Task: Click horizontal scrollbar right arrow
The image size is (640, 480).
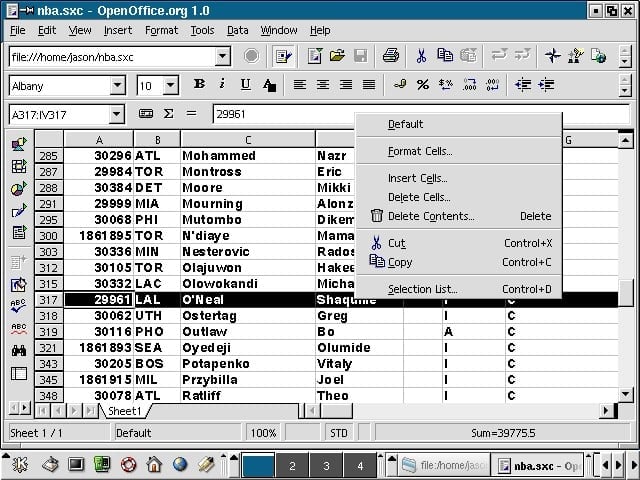Action: coord(607,410)
